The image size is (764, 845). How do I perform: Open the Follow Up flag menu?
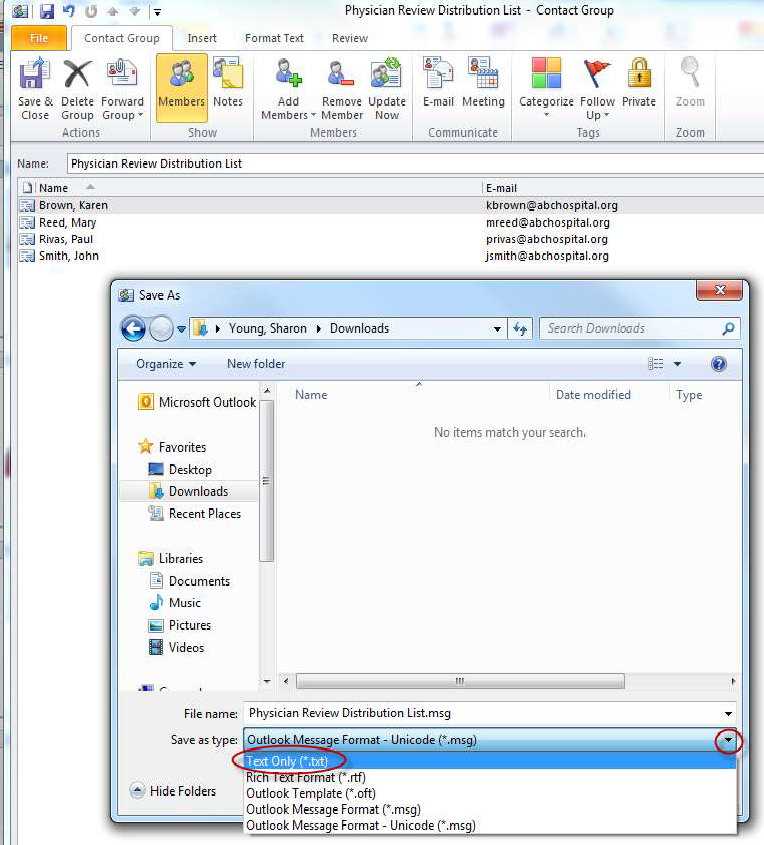coord(597,89)
